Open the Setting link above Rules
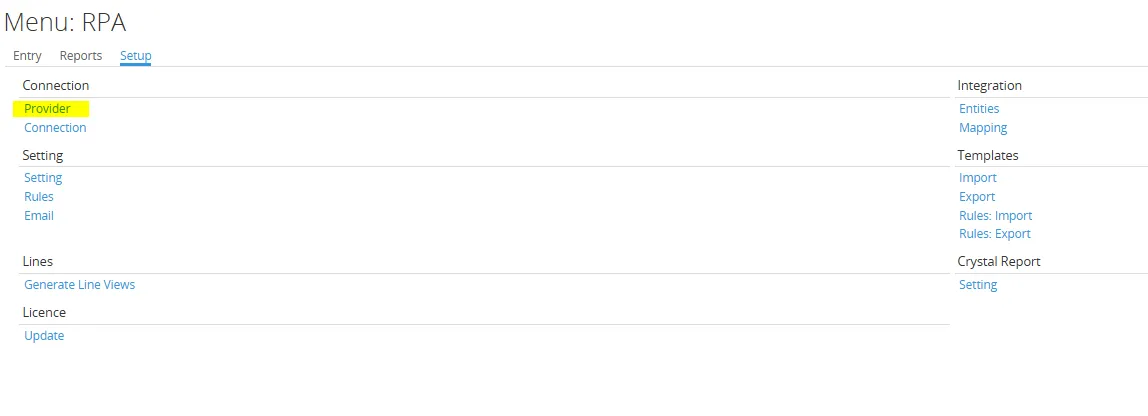Viewport: 1148px width, 416px height. (x=43, y=178)
